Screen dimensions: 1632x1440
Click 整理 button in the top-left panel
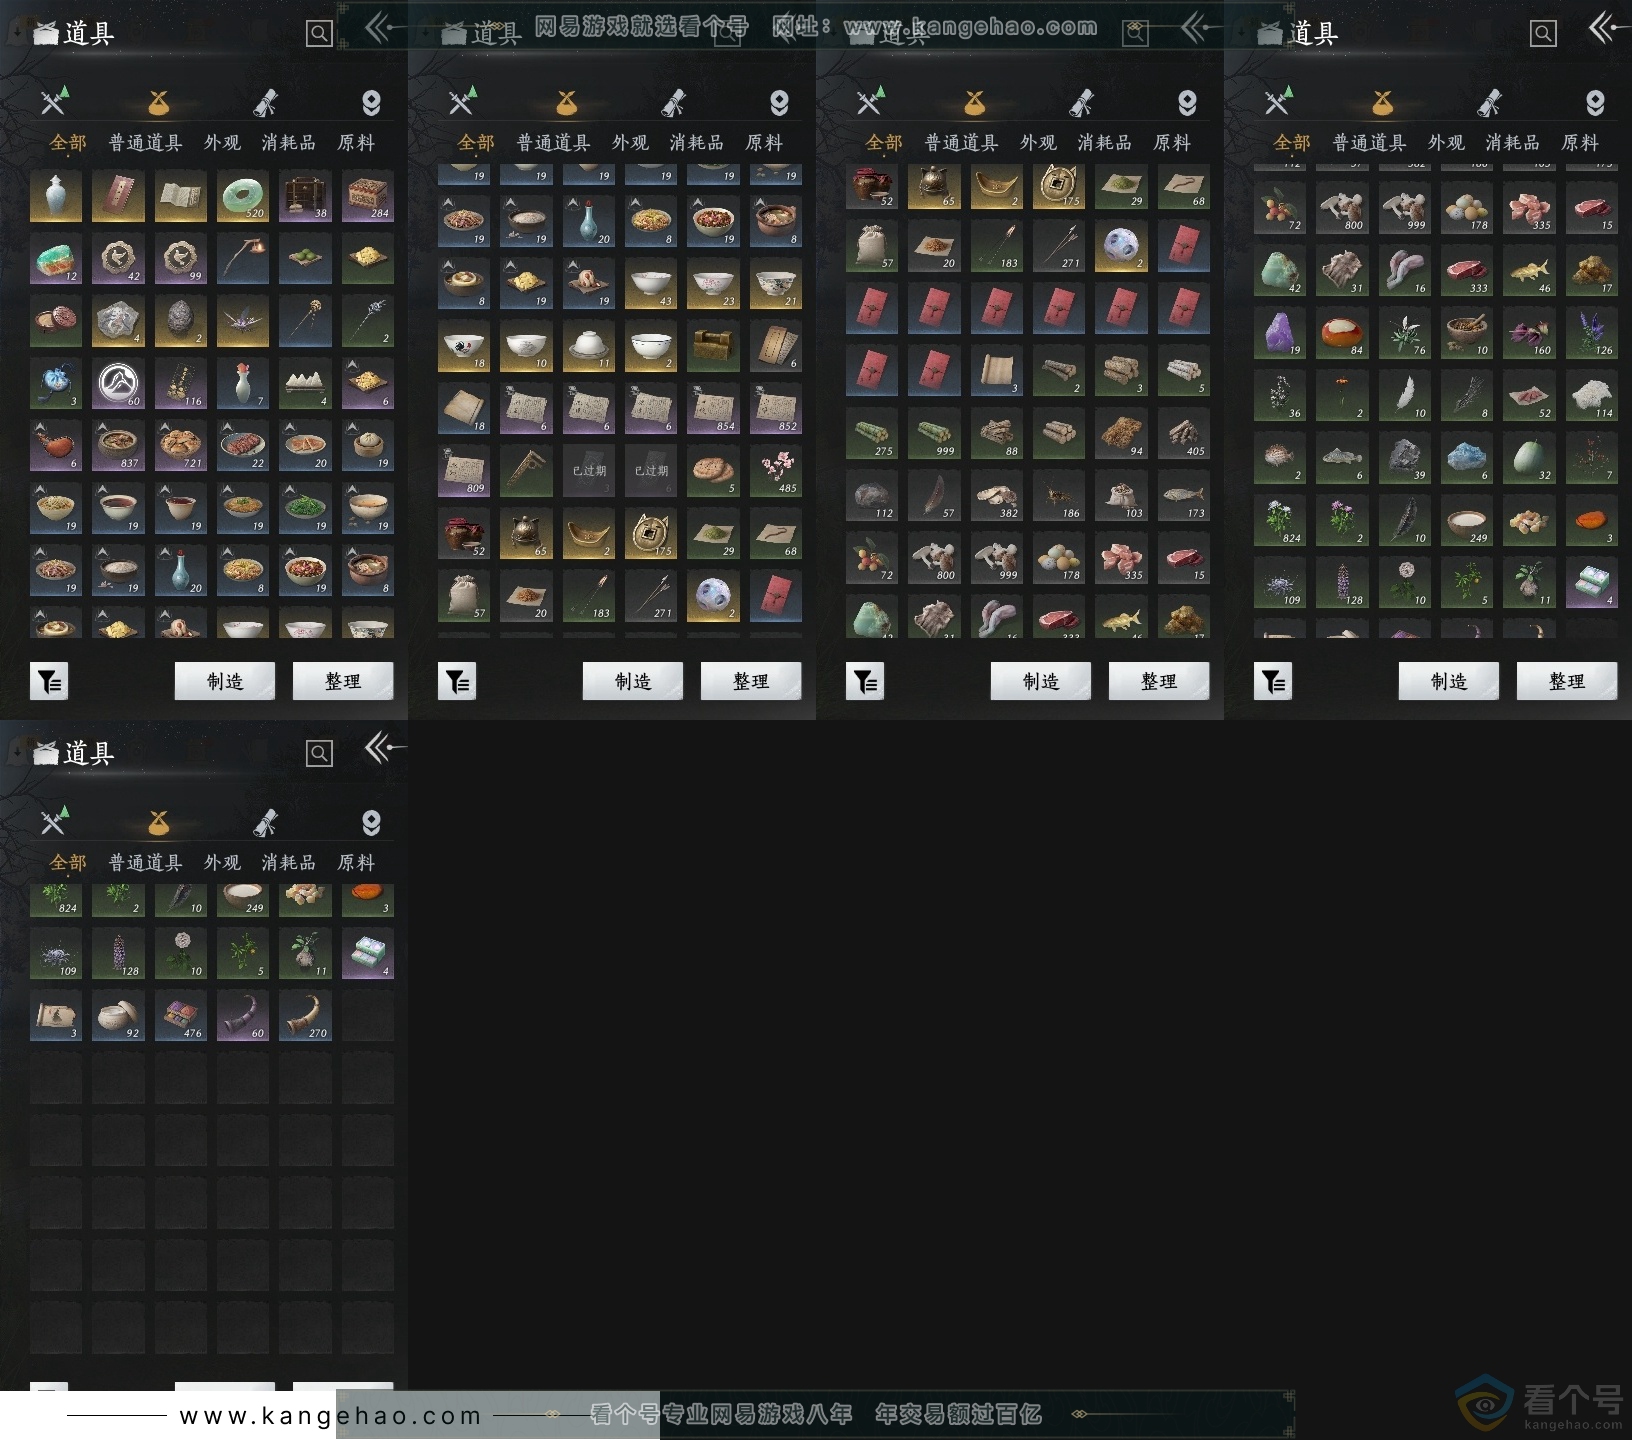tap(343, 681)
